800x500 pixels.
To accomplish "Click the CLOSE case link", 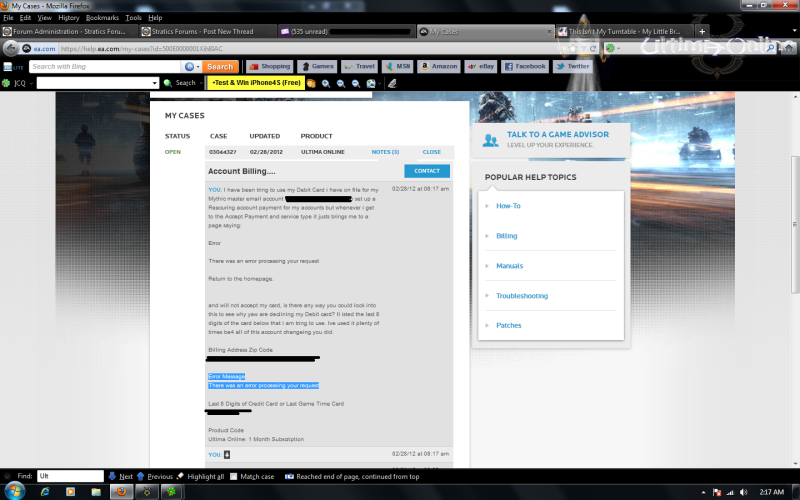I will (432, 152).
